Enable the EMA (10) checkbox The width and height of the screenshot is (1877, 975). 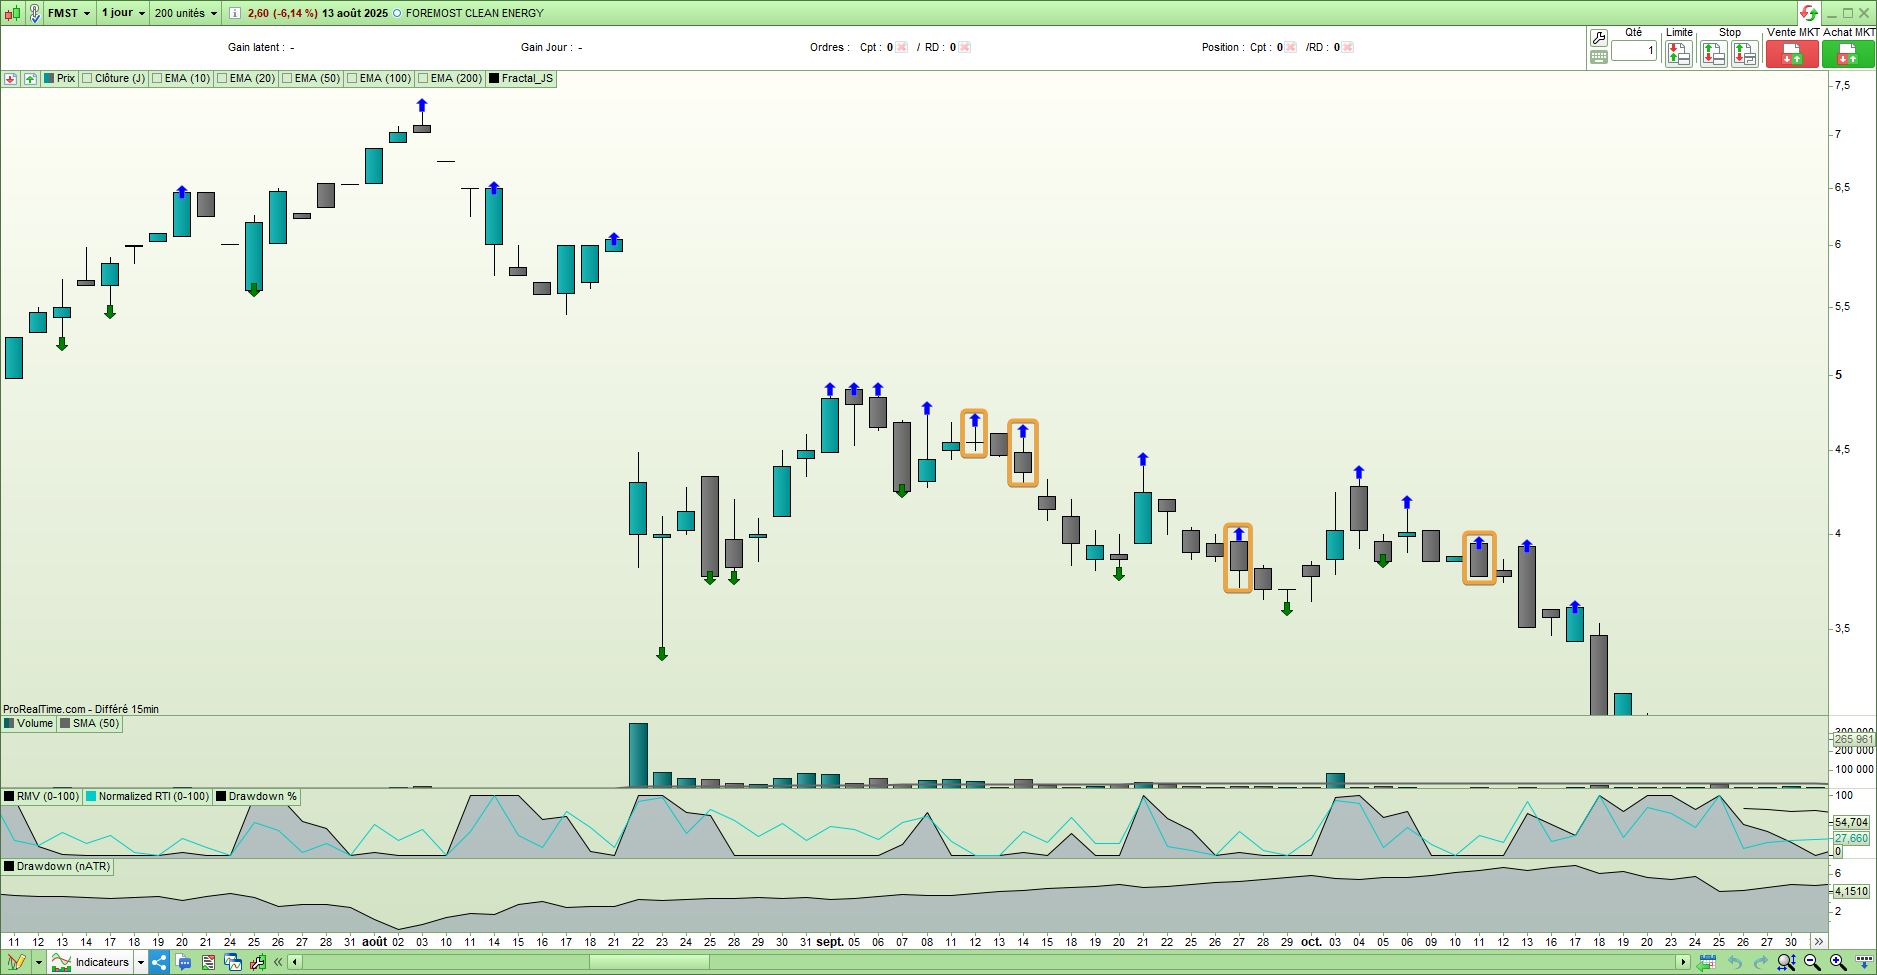coord(157,79)
